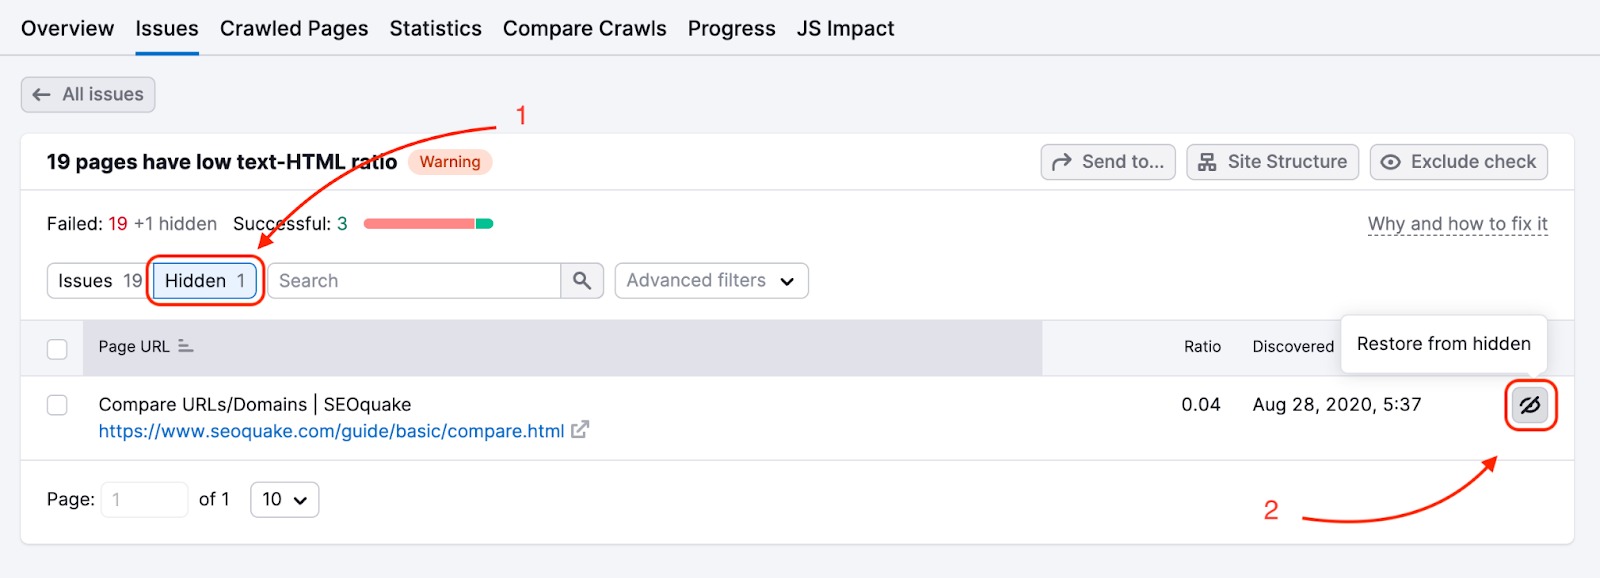Viewport: 1600px width, 578px height.
Task: Toggle the select-all checkbox in header
Action: point(57,349)
